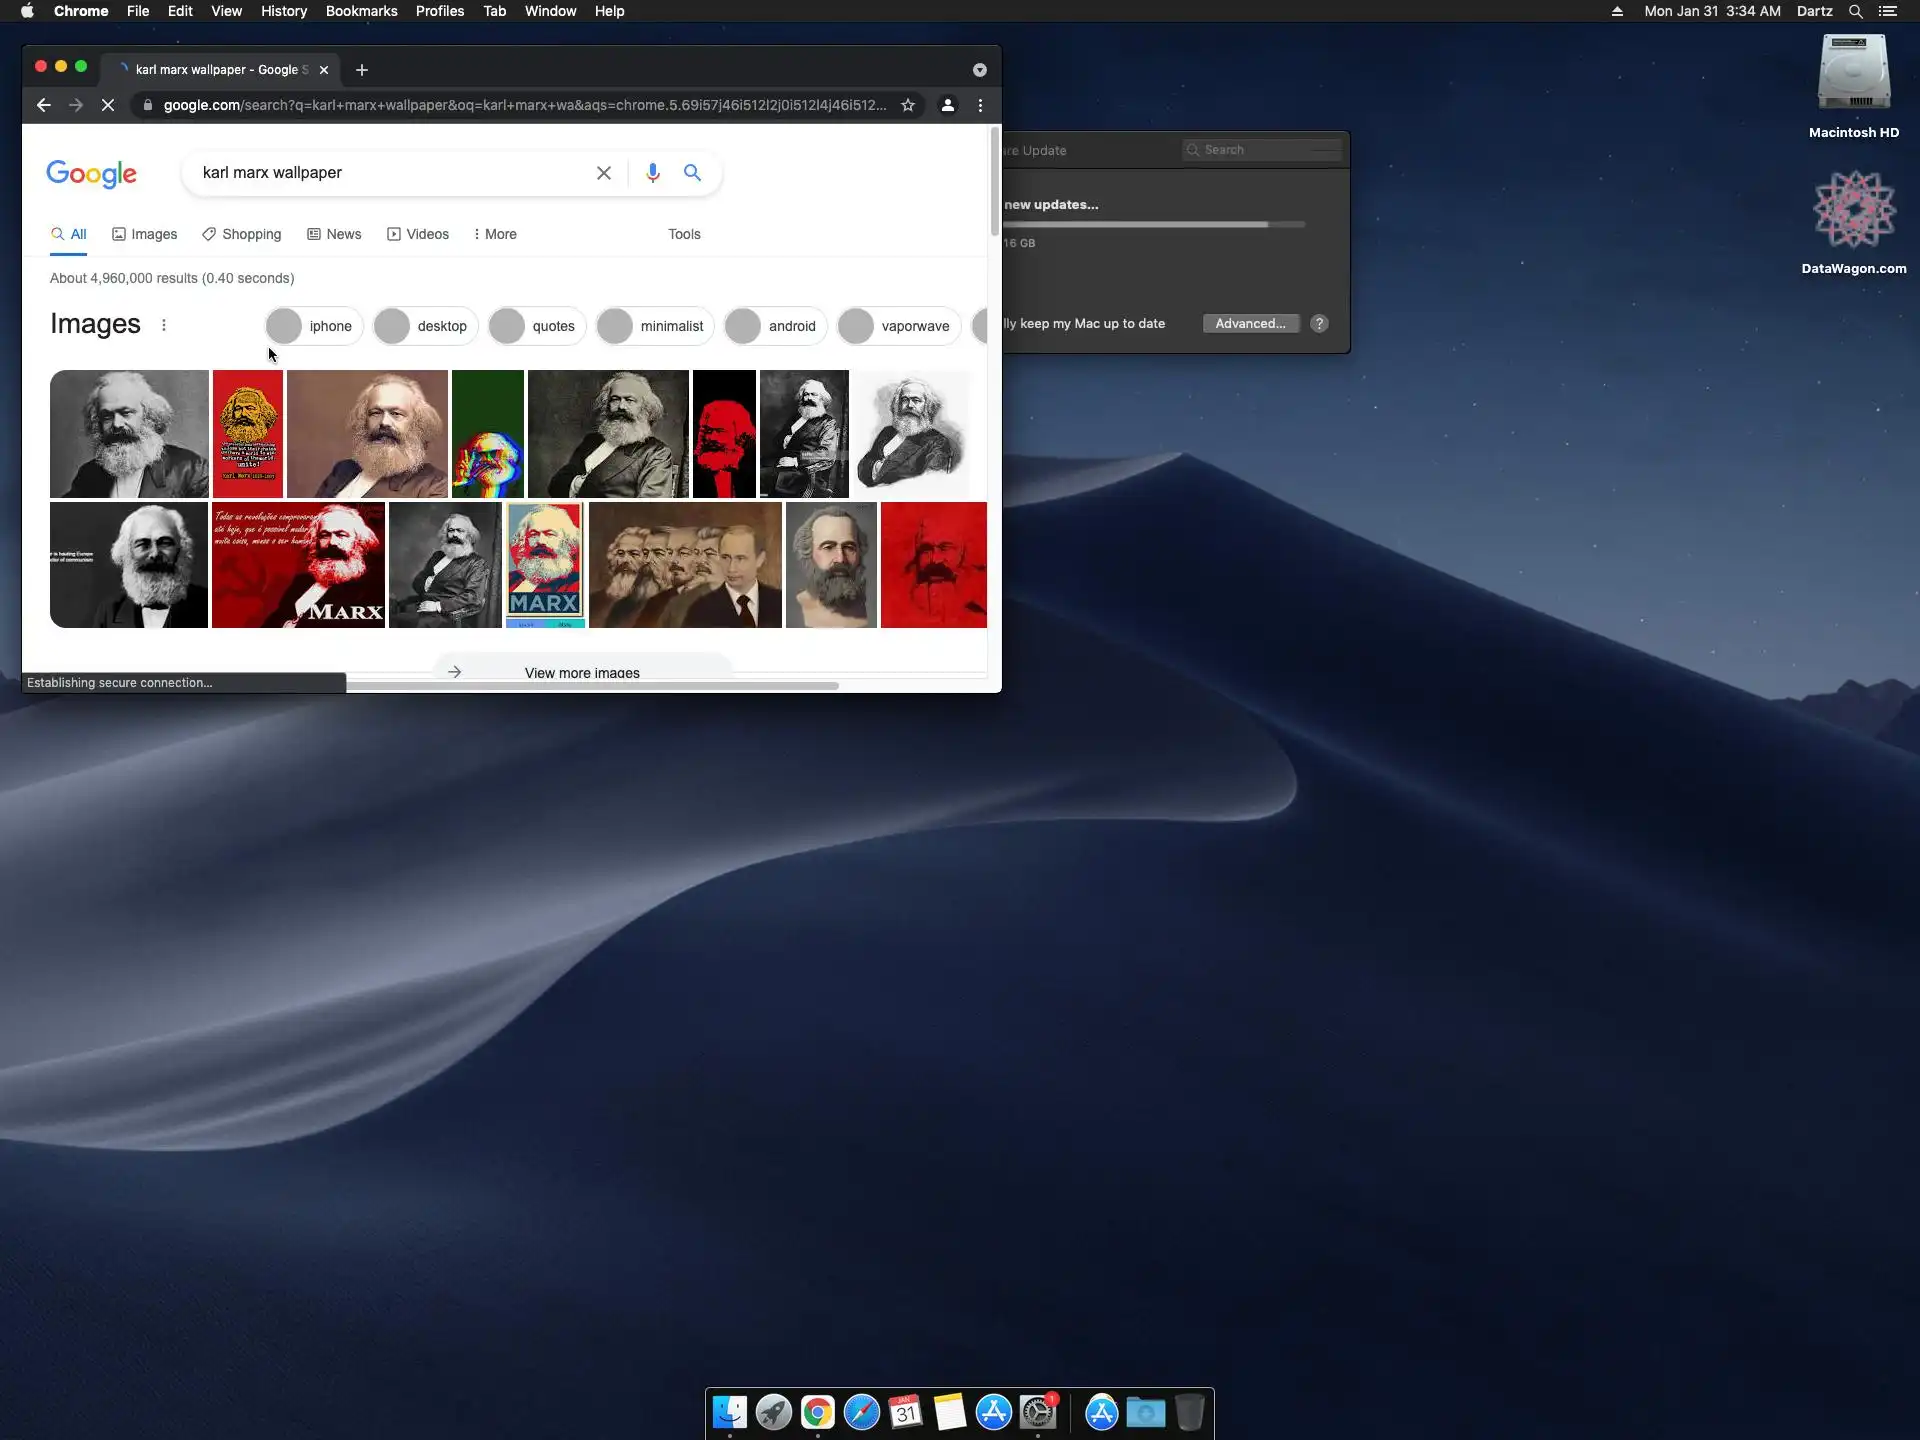The image size is (1920, 1440).
Task: Switch to the Images results tab
Action: click(145, 234)
